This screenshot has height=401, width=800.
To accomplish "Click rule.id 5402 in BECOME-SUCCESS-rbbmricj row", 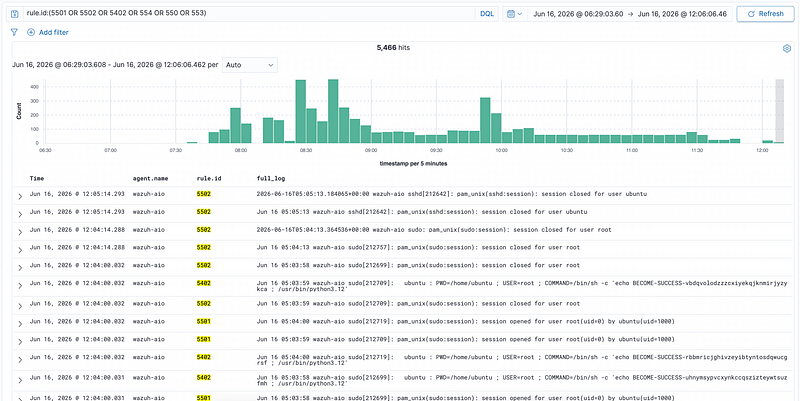I will [x=204, y=357].
